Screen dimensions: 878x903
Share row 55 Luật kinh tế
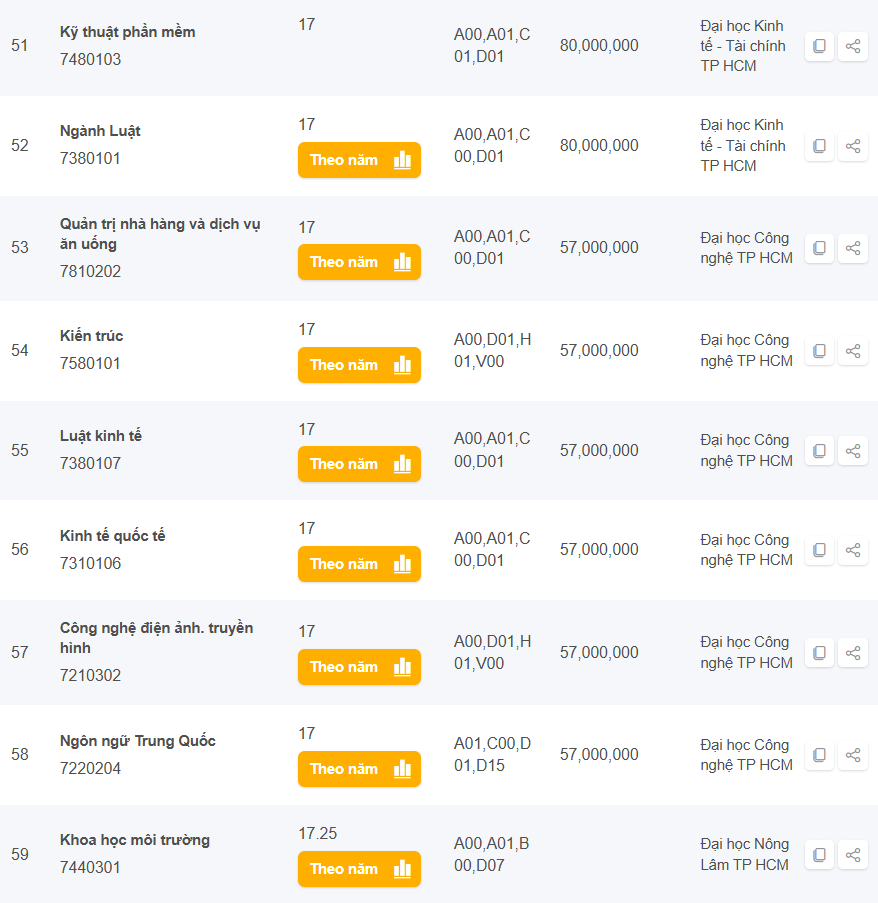point(853,451)
